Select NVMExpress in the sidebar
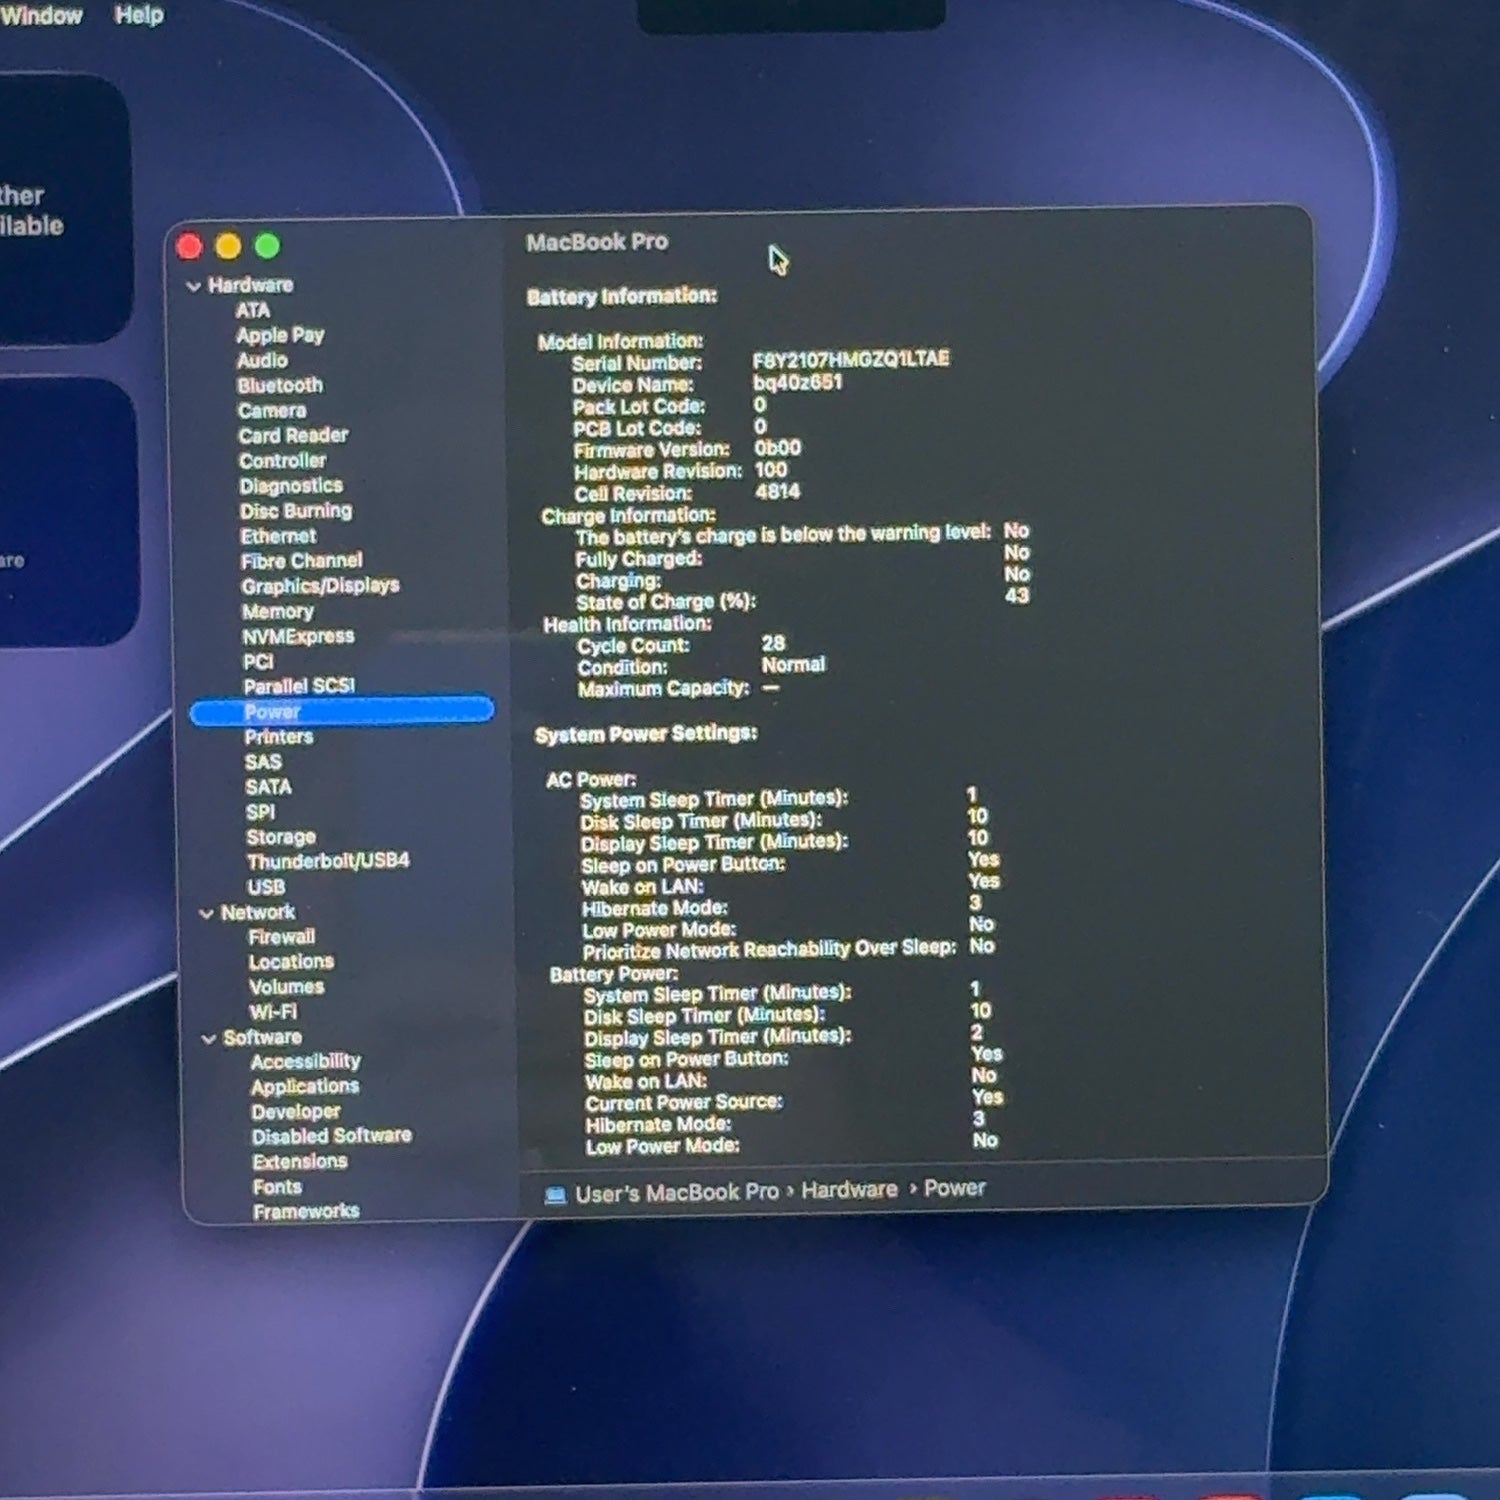Image resolution: width=1500 pixels, height=1500 pixels. tap(298, 637)
